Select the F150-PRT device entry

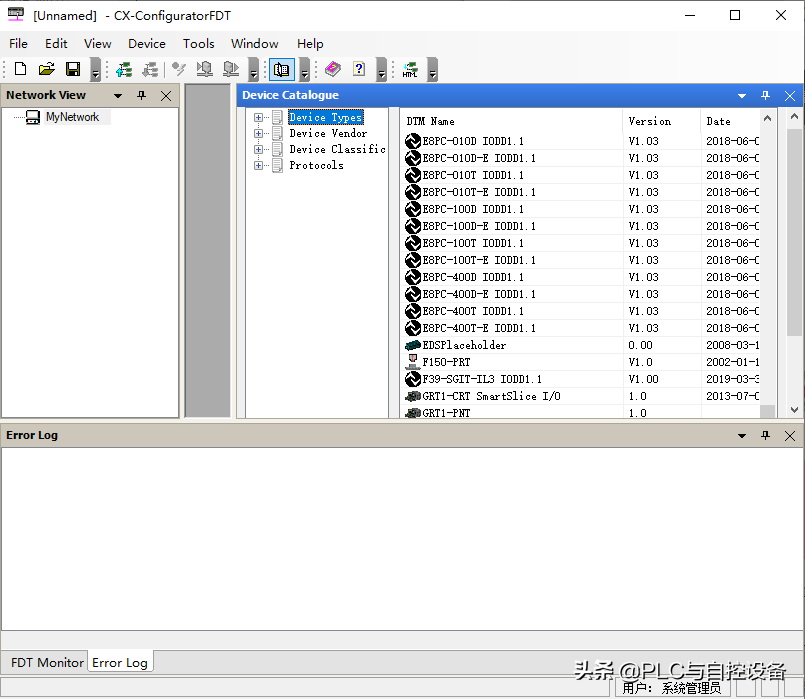point(446,362)
